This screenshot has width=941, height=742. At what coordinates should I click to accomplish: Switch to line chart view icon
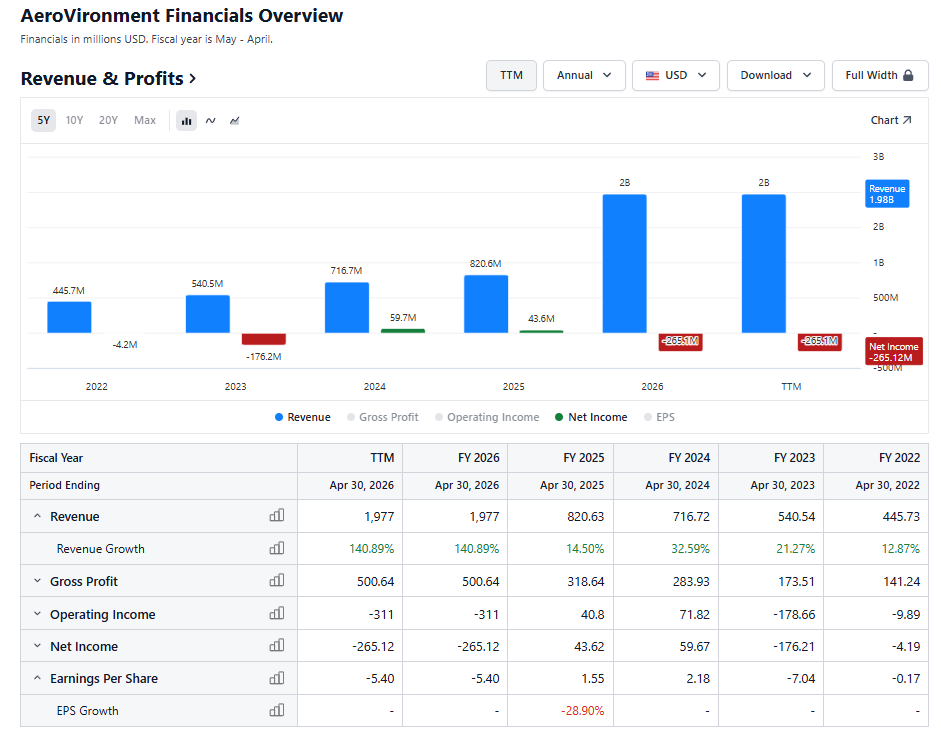click(211, 121)
